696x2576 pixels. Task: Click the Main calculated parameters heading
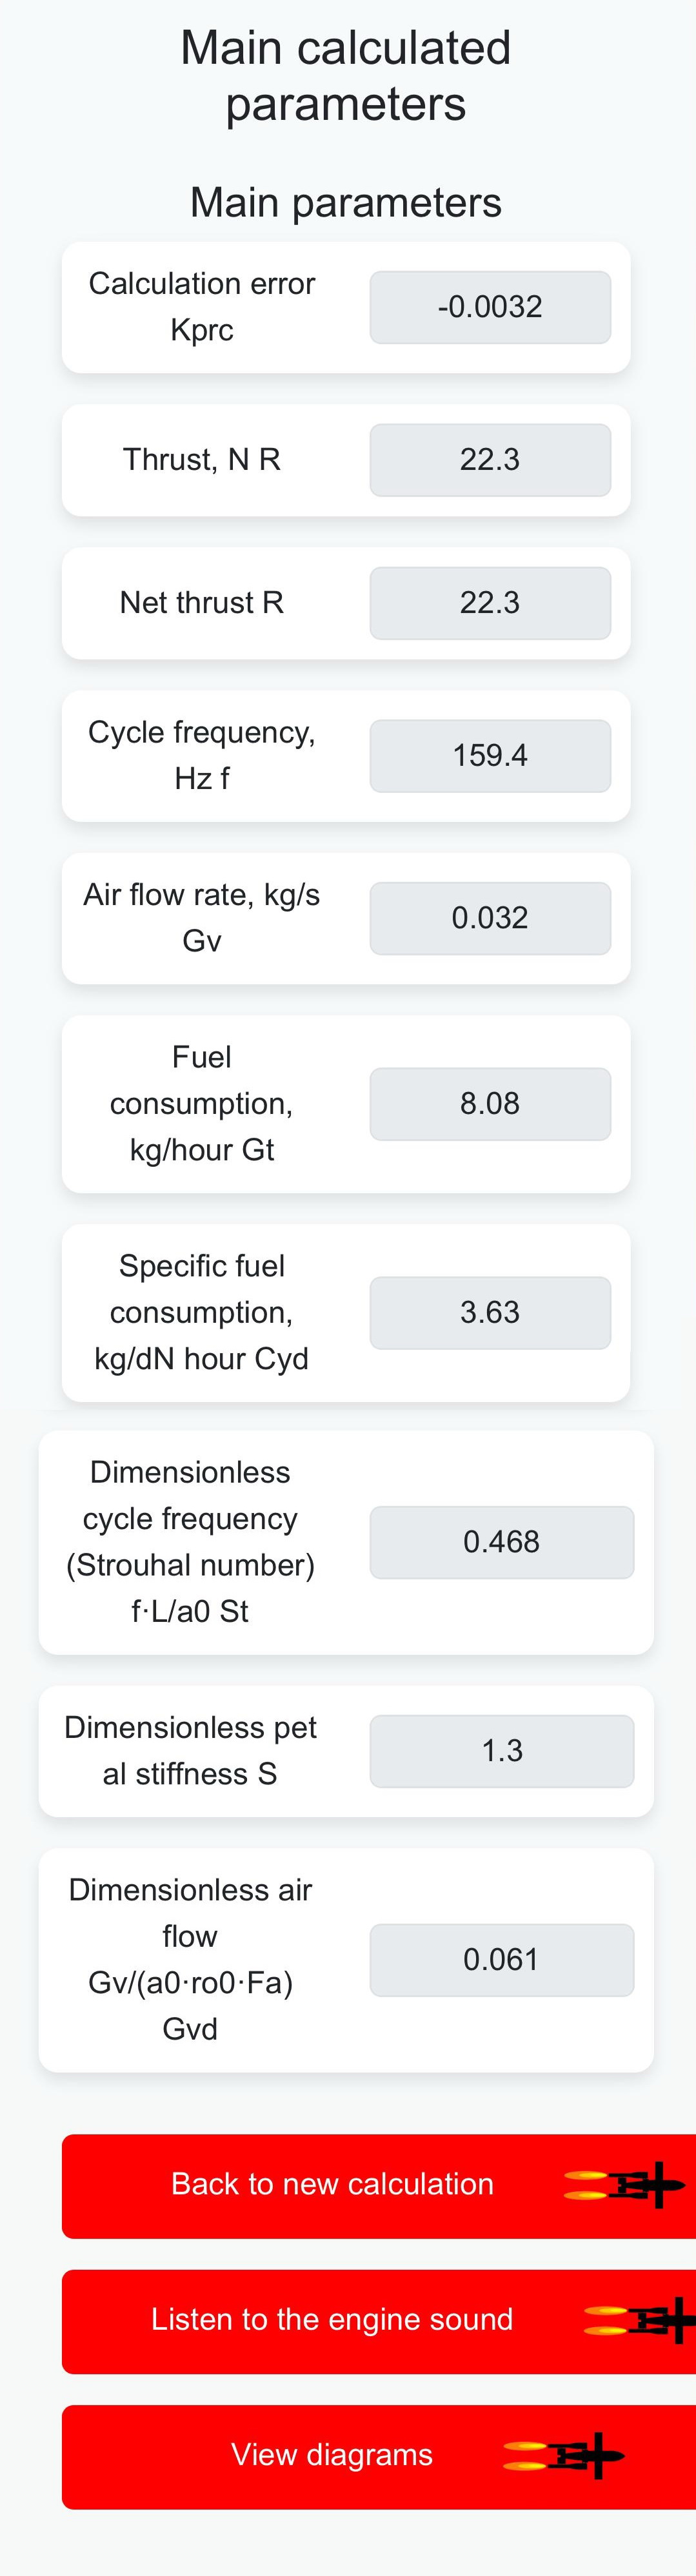tap(346, 76)
